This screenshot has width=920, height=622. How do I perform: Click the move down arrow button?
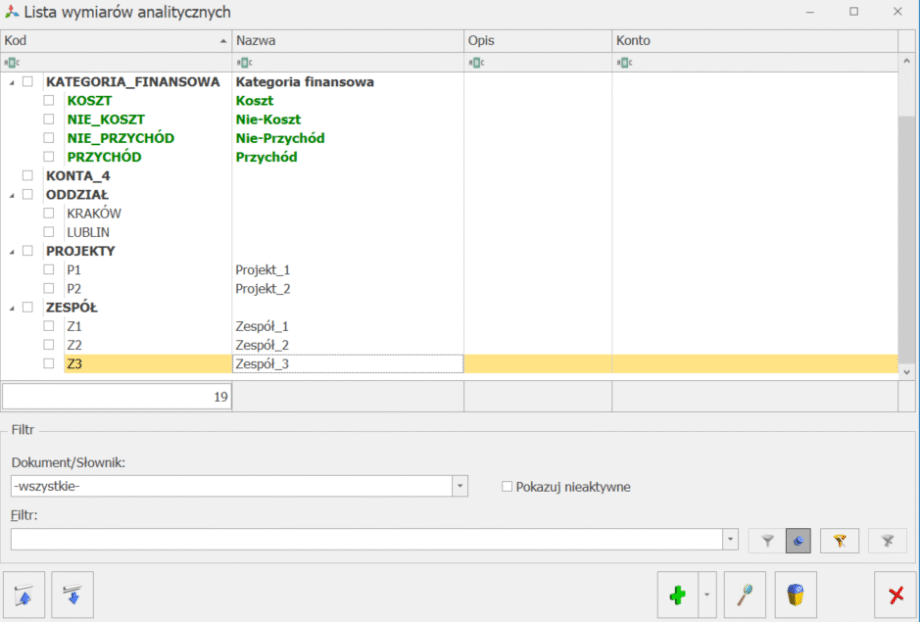pyautogui.click(x=72, y=595)
